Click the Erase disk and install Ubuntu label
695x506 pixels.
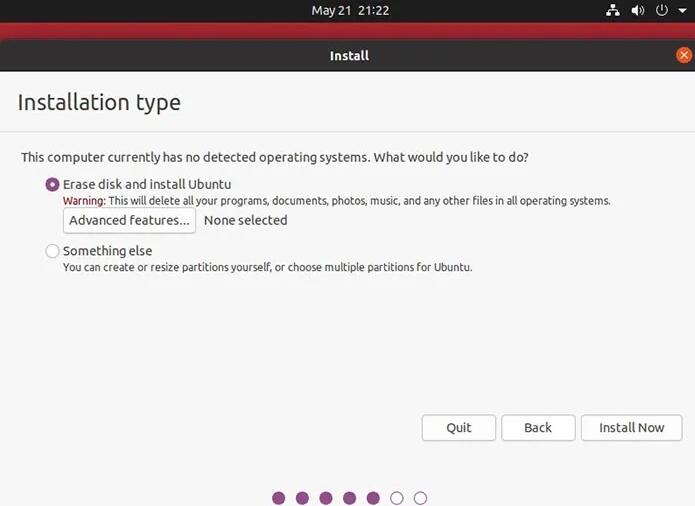pyautogui.click(x=147, y=184)
